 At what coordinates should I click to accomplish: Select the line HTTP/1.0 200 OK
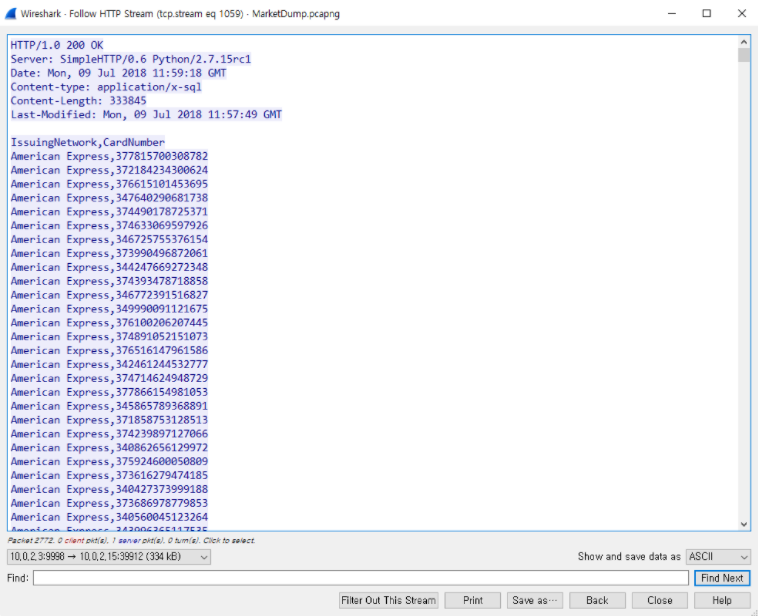pyautogui.click(x=57, y=45)
